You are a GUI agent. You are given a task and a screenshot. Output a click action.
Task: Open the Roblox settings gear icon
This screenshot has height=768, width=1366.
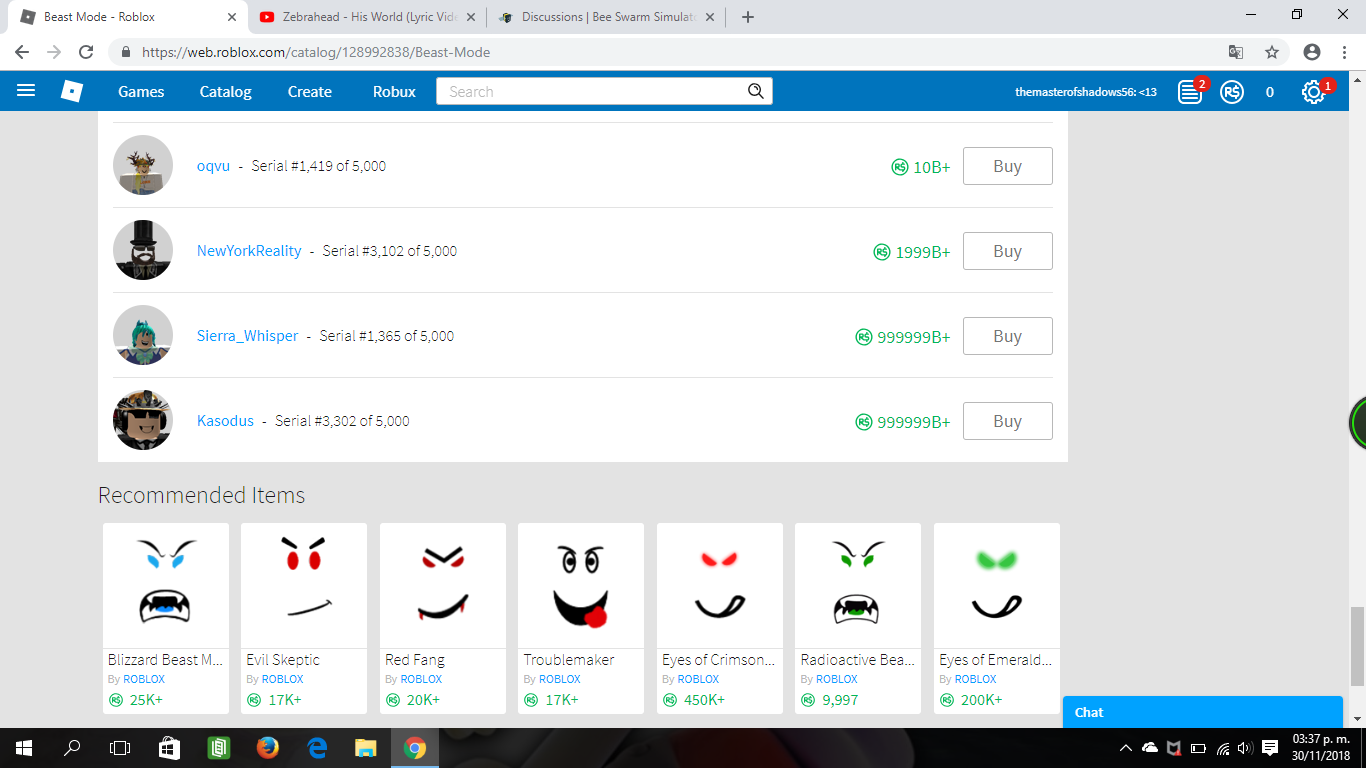pos(1312,92)
